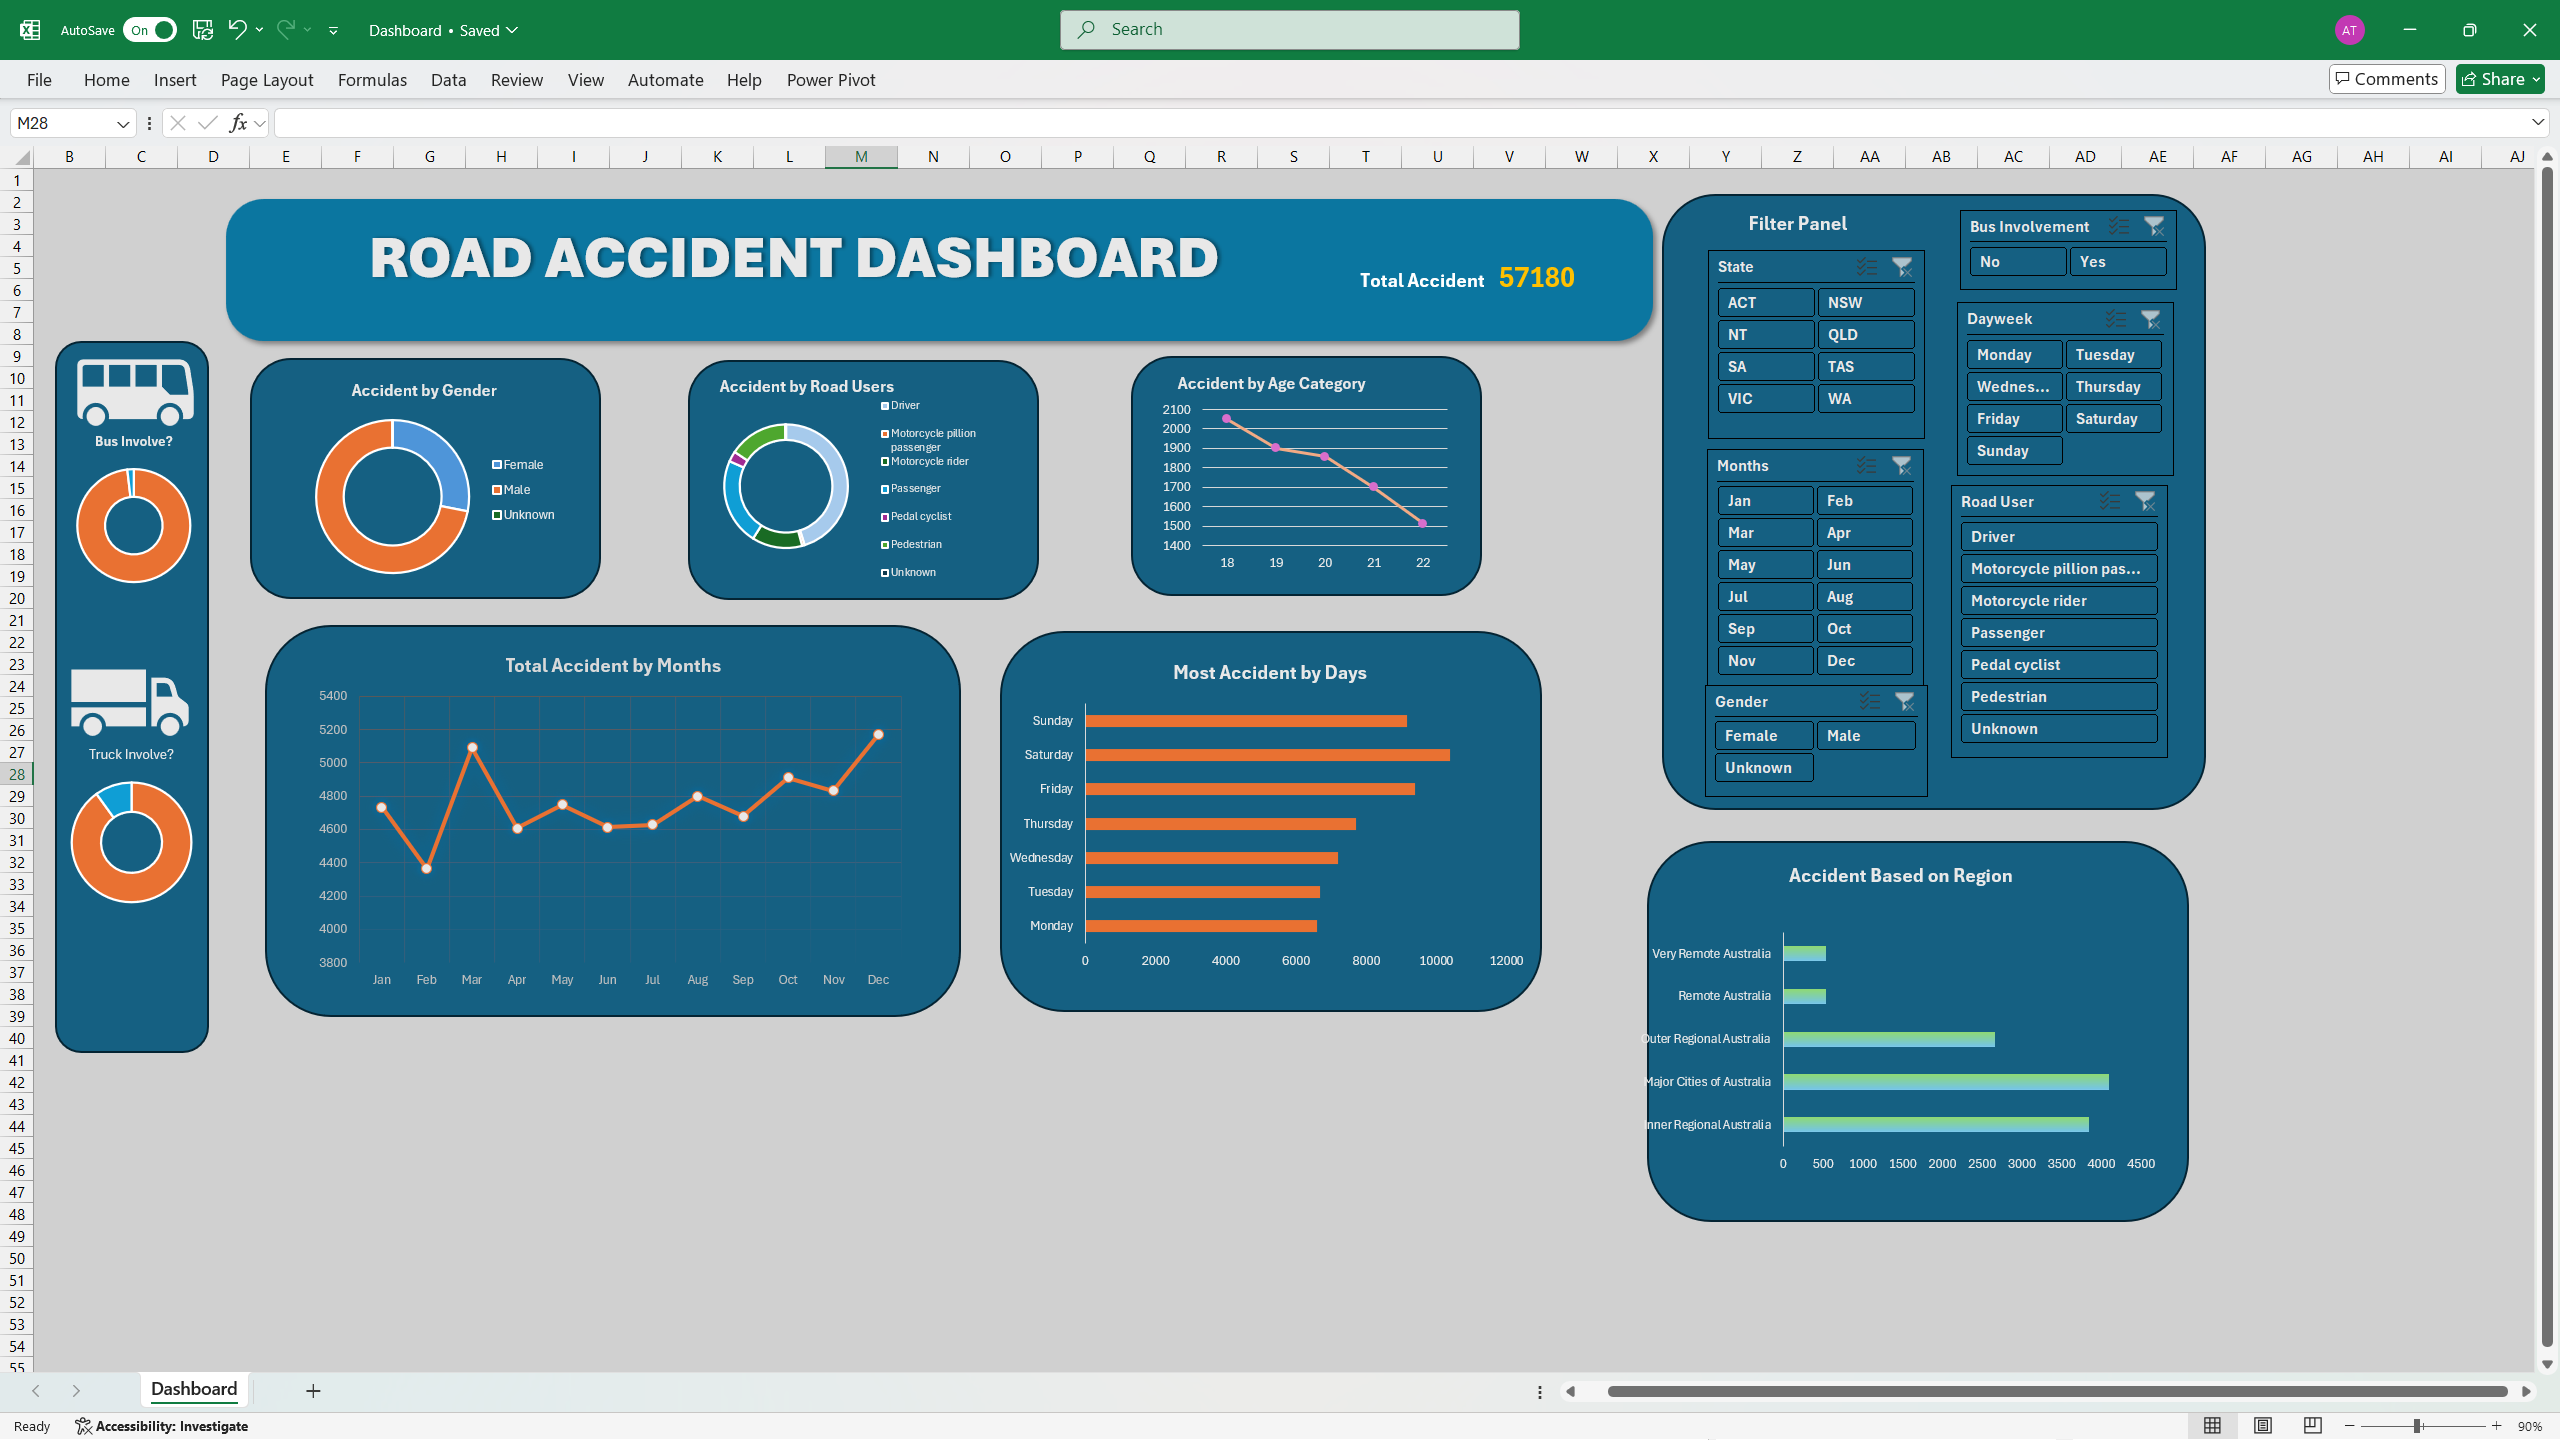Click the zoom slider handle
The height and width of the screenshot is (1440, 2560).
[x=2417, y=1426]
